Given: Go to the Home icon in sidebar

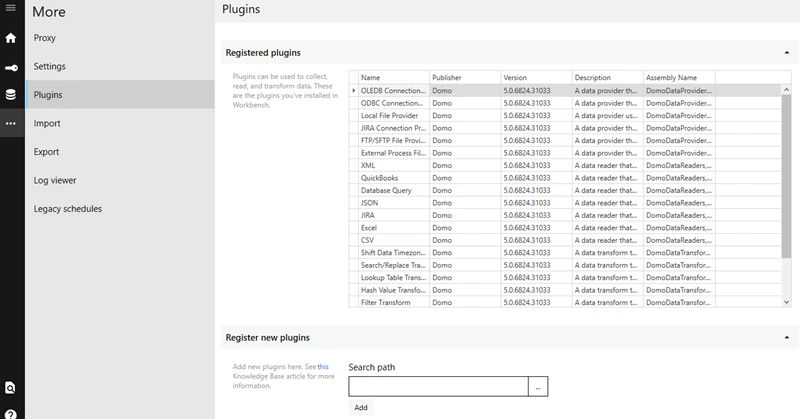Looking at the screenshot, I should pyautogui.click(x=11, y=38).
